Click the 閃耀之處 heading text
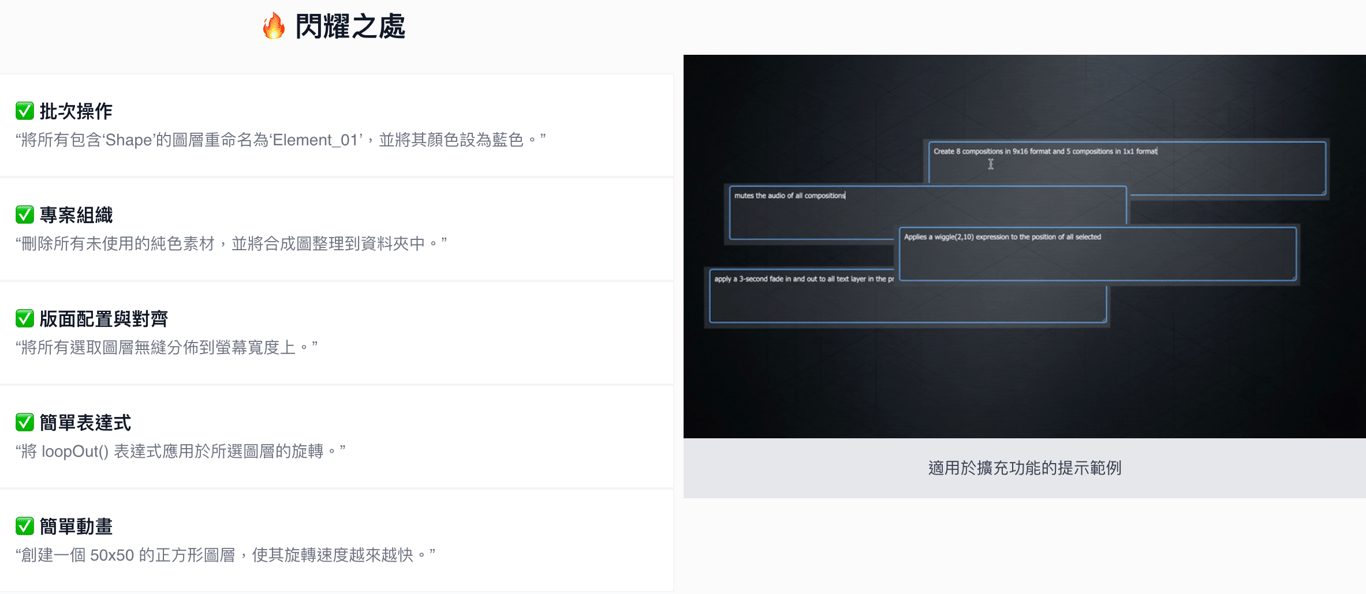This screenshot has height=594, width=1366. [x=350, y=26]
